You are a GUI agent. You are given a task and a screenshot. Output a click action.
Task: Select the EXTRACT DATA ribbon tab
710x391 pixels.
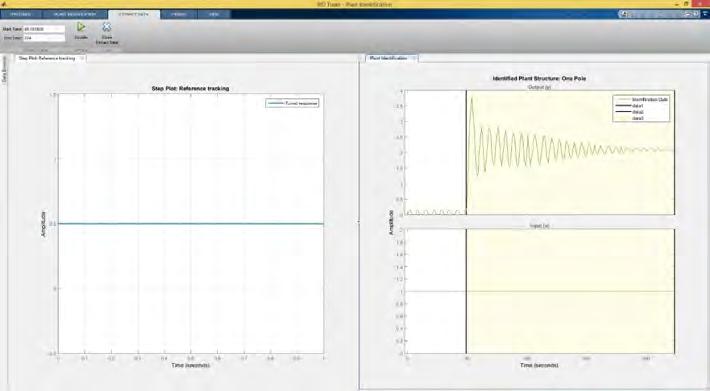(134, 14)
